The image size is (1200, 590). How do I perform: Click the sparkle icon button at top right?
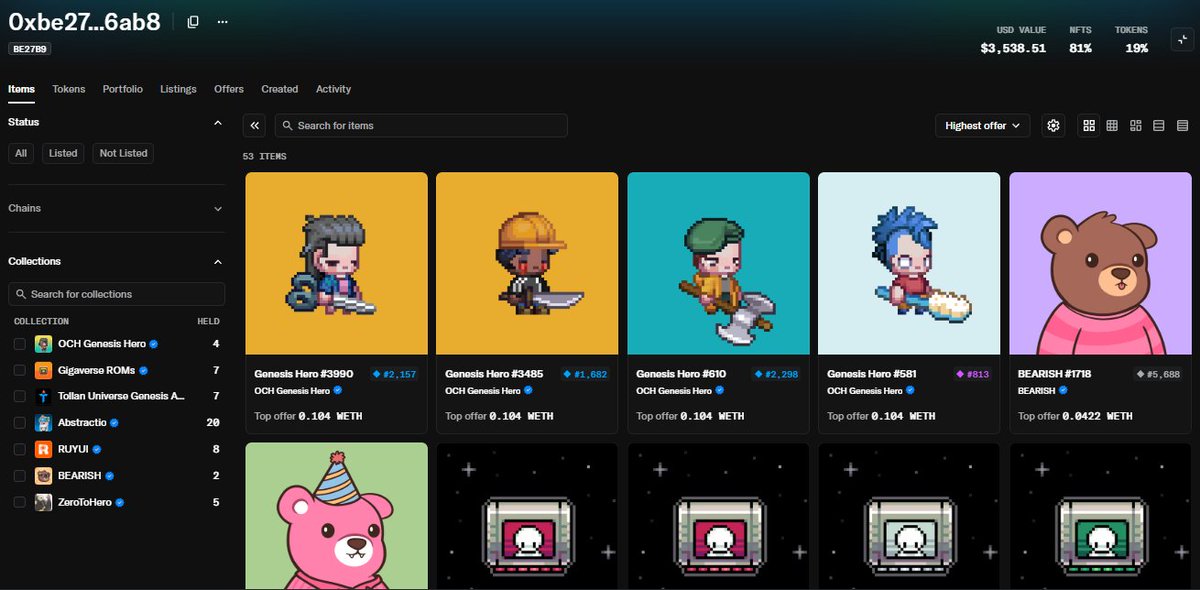click(1181, 39)
